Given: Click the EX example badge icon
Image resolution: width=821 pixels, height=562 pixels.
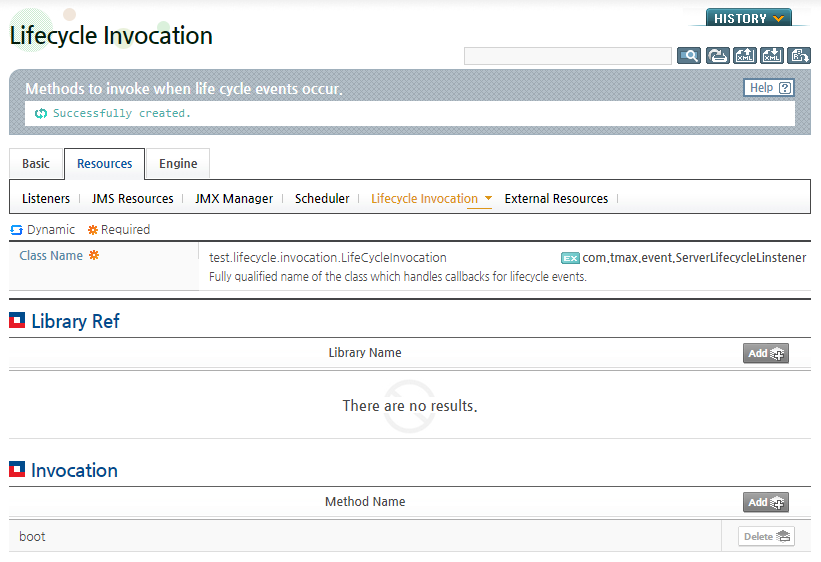Looking at the screenshot, I should [x=570, y=258].
